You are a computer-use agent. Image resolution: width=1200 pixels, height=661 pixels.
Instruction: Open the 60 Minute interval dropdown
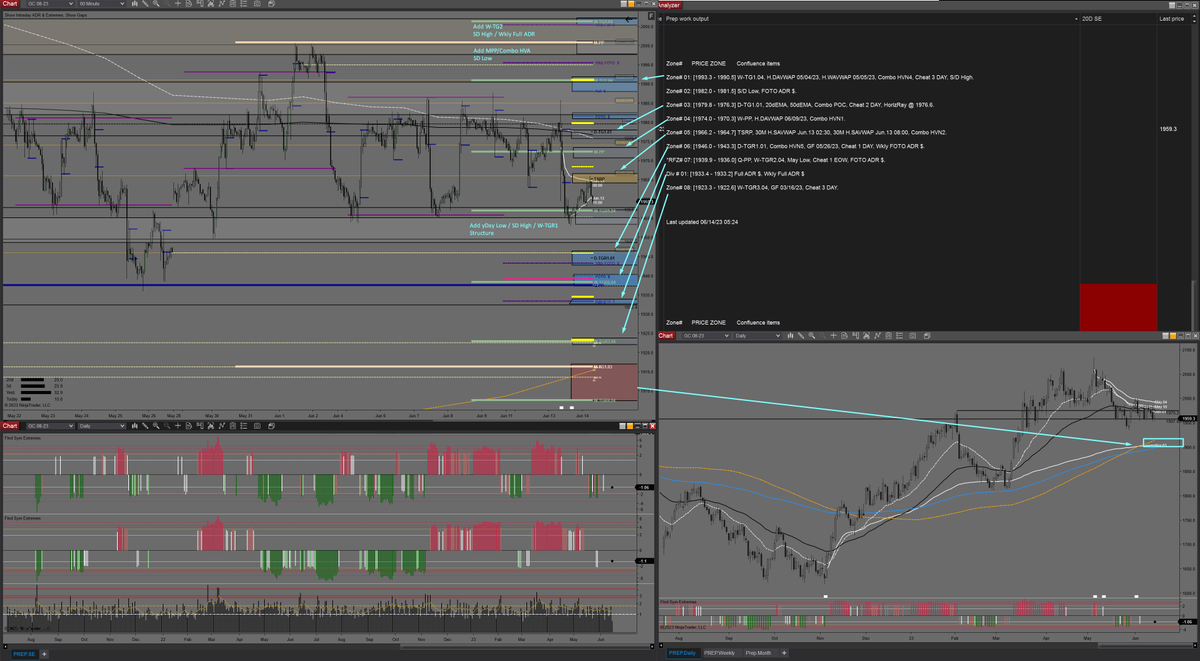pyautogui.click(x=101, y=4)
